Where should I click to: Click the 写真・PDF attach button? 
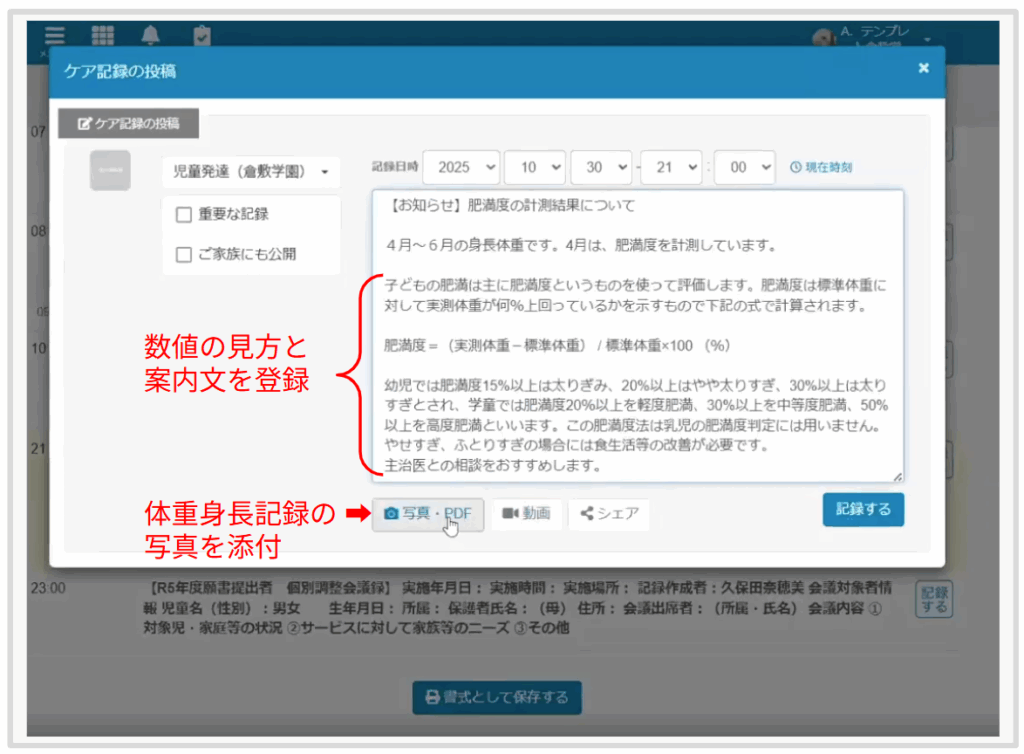pos(428,514)
